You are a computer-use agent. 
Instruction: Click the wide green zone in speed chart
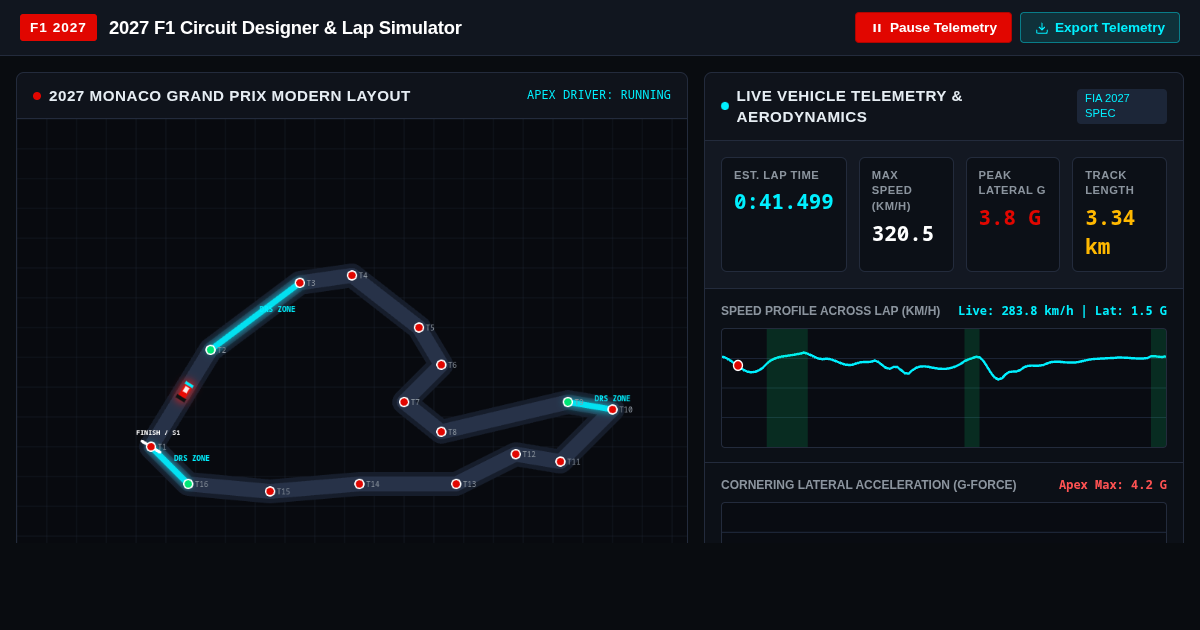coord(787,388)
